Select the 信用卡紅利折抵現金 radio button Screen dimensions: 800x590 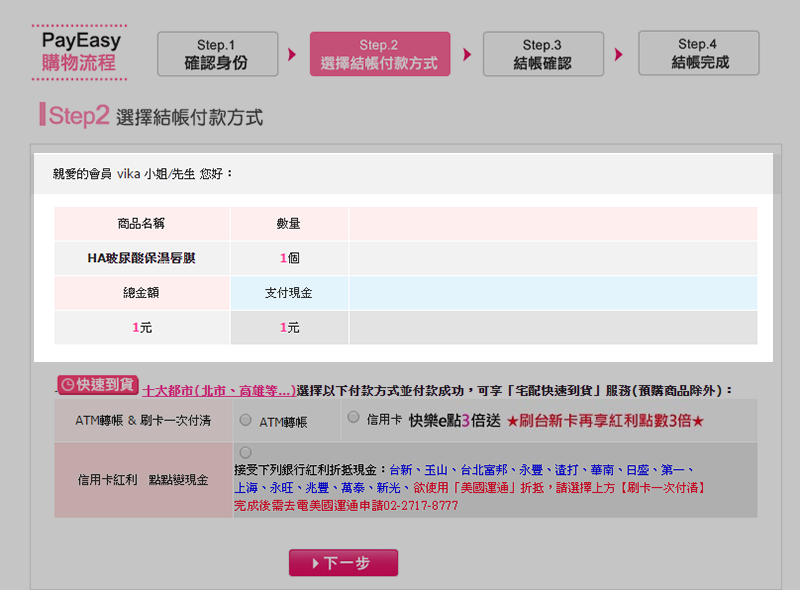245,453
